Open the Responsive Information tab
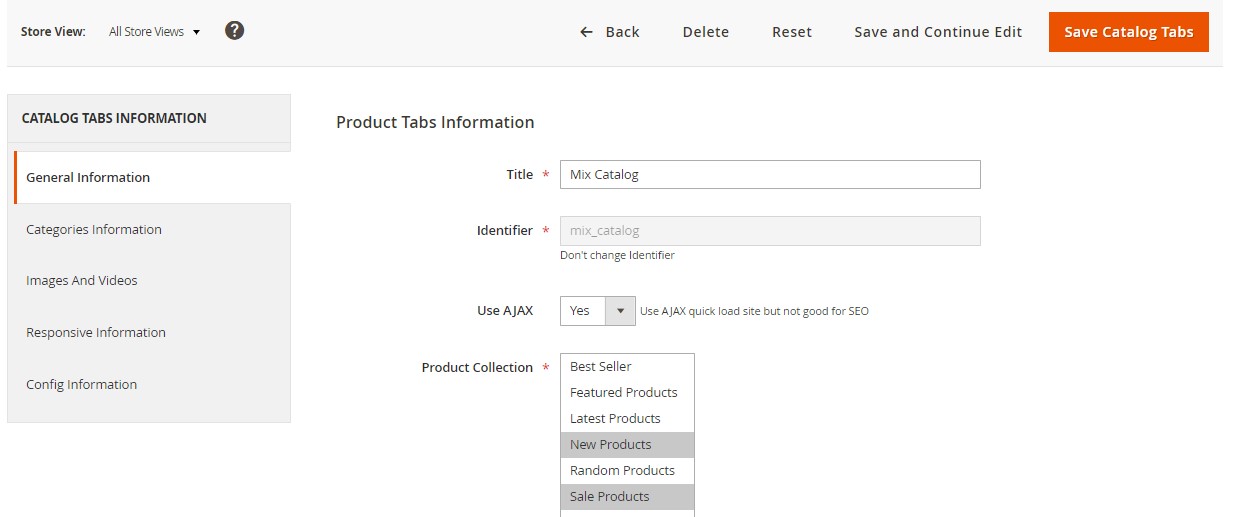The image size is (1234, 517). pos(96,333)
